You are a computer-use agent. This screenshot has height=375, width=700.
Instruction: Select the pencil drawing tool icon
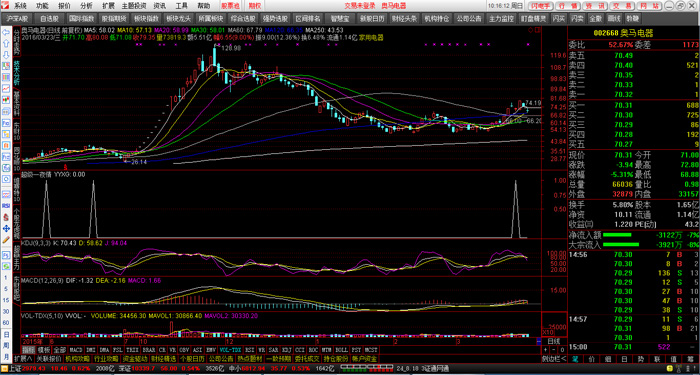[6, 240]
